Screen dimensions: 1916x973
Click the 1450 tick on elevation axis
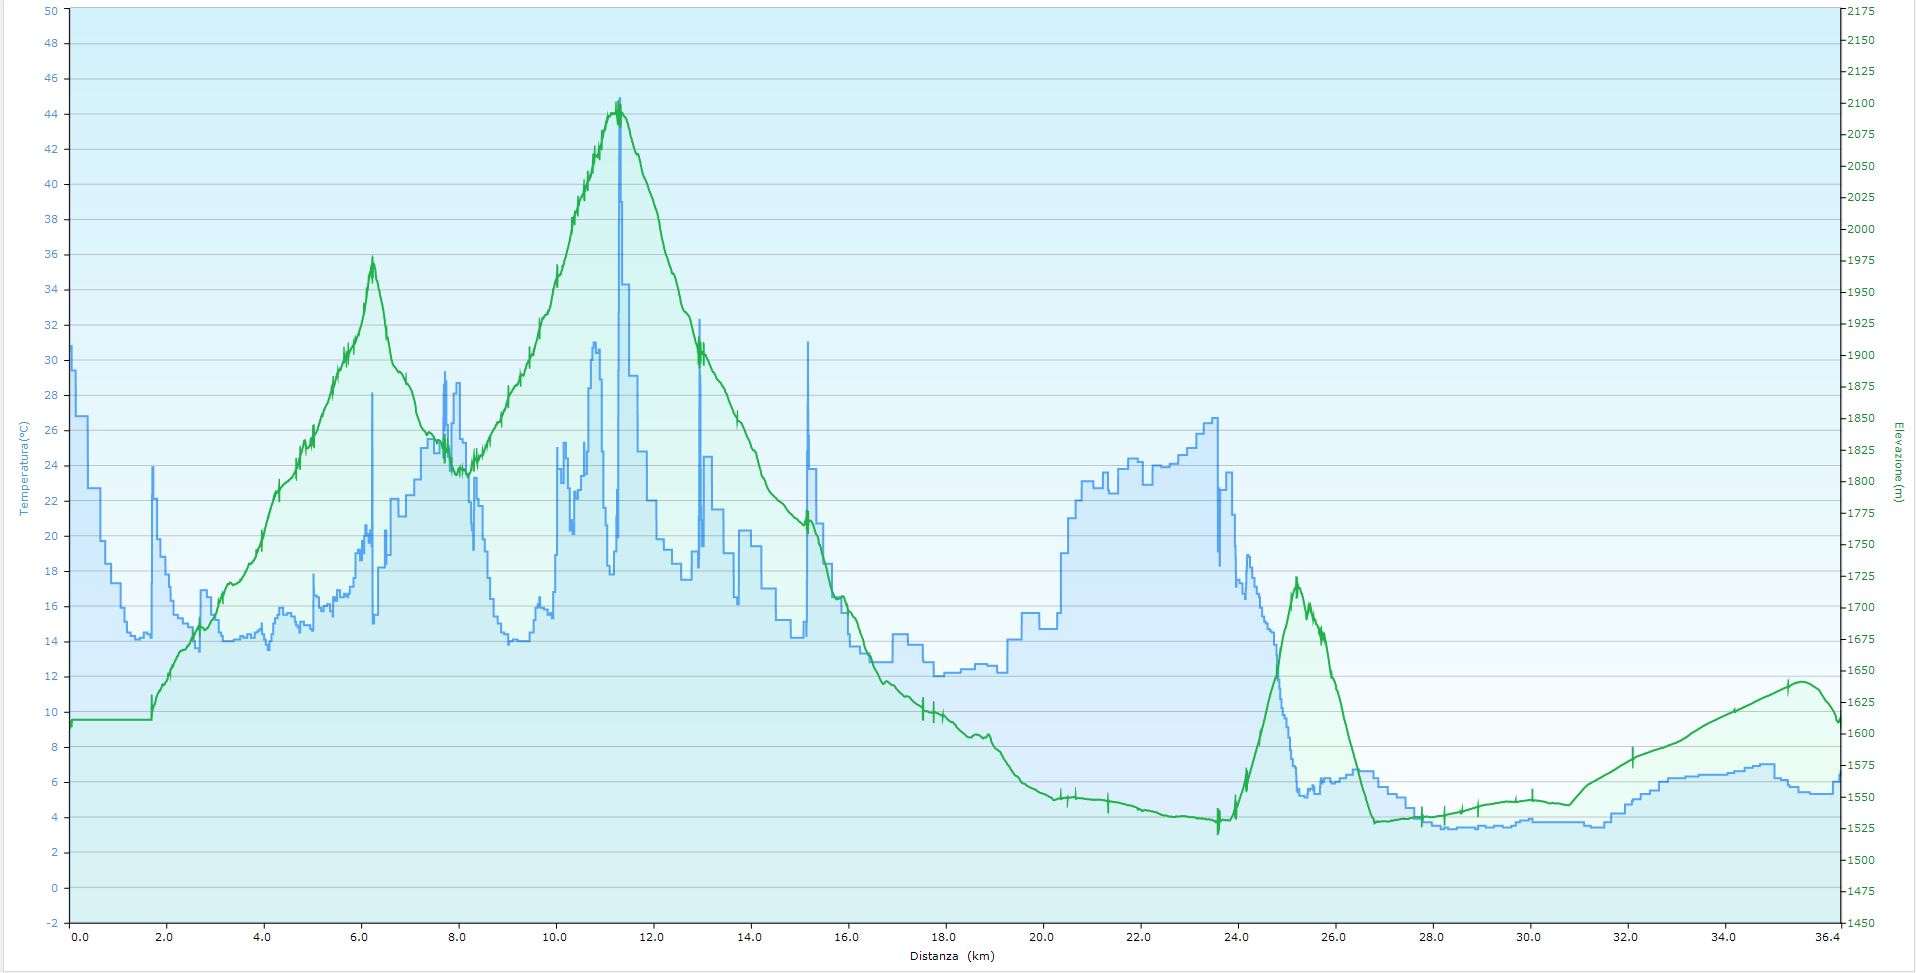(x=1860, y=923)
